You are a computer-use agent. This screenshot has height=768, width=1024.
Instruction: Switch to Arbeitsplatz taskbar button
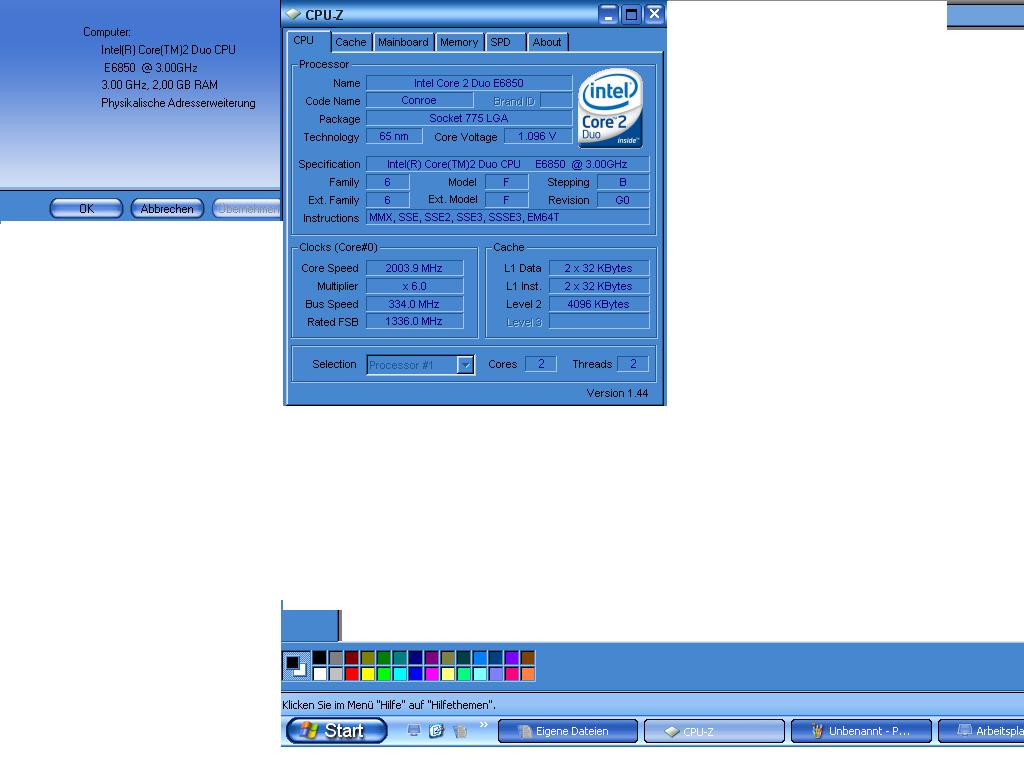[981, 731]
